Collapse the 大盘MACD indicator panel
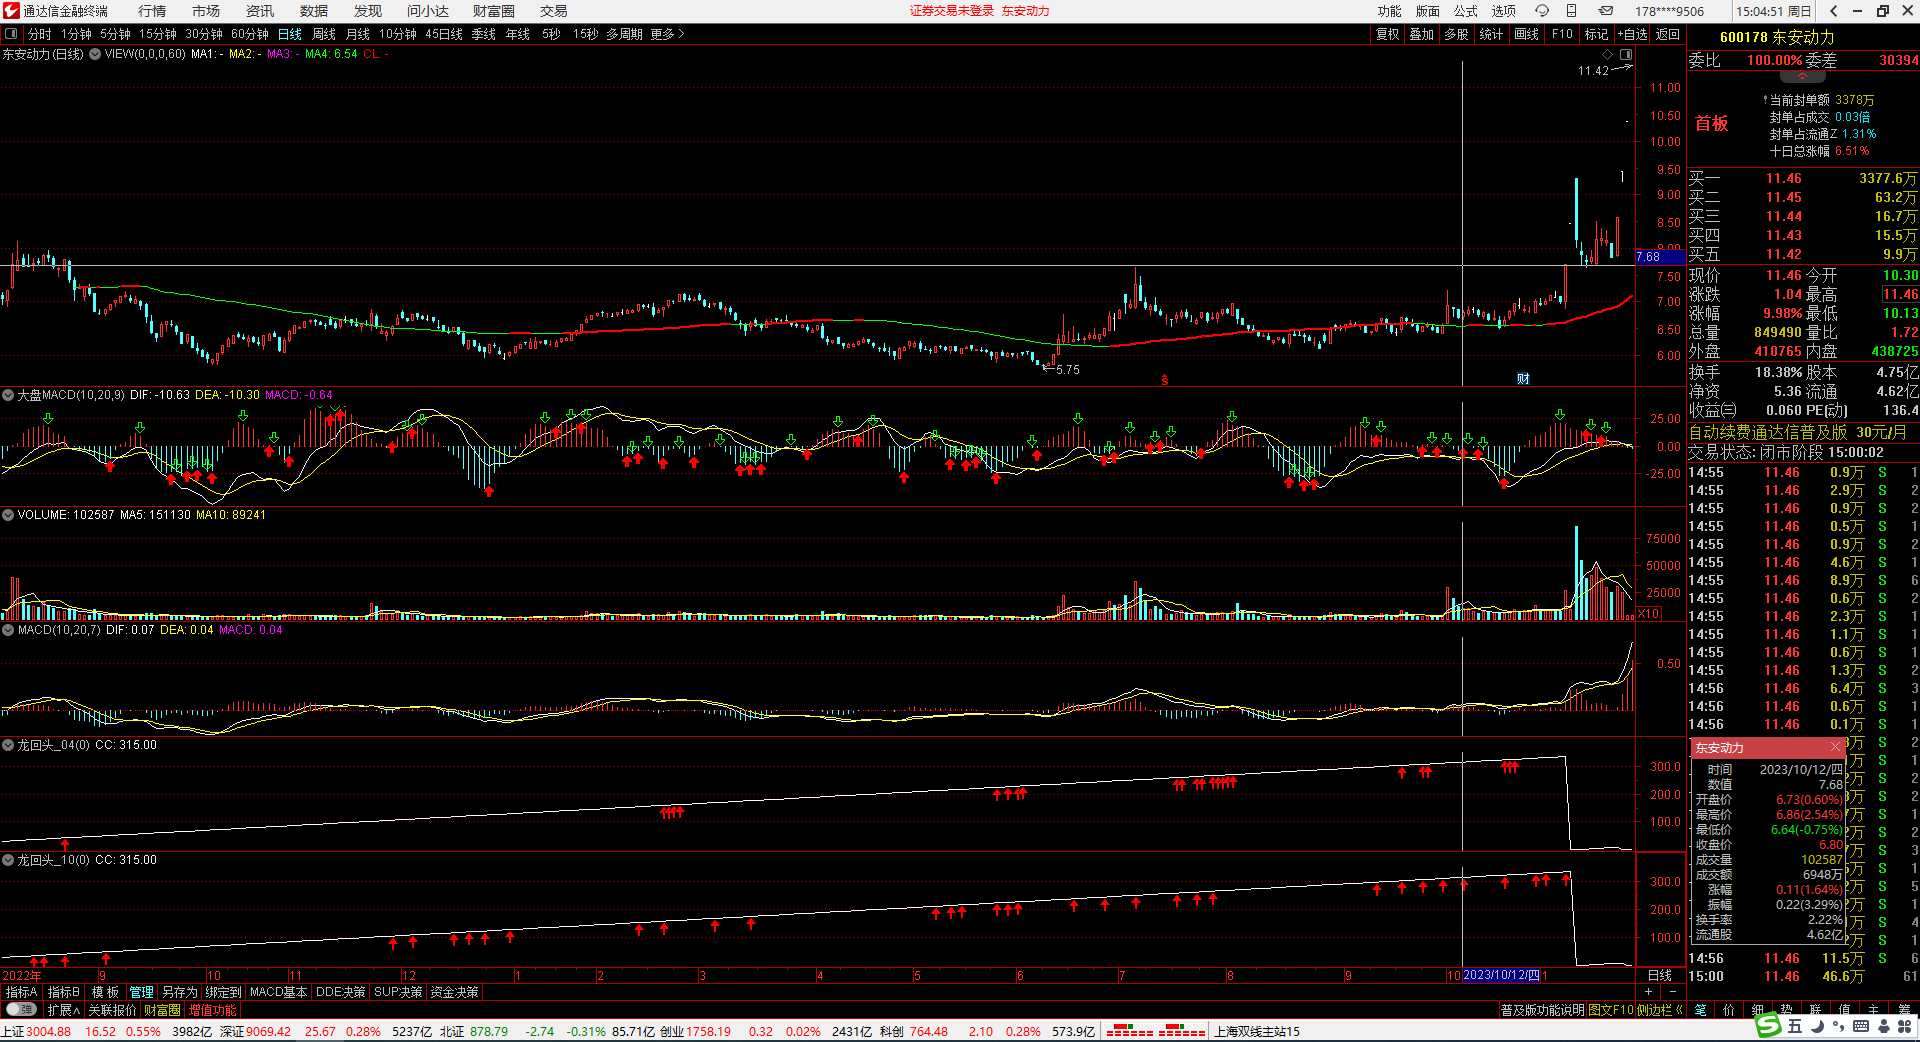The image size is (1920, 1042). pyautogui.click(x=8, y=395)
